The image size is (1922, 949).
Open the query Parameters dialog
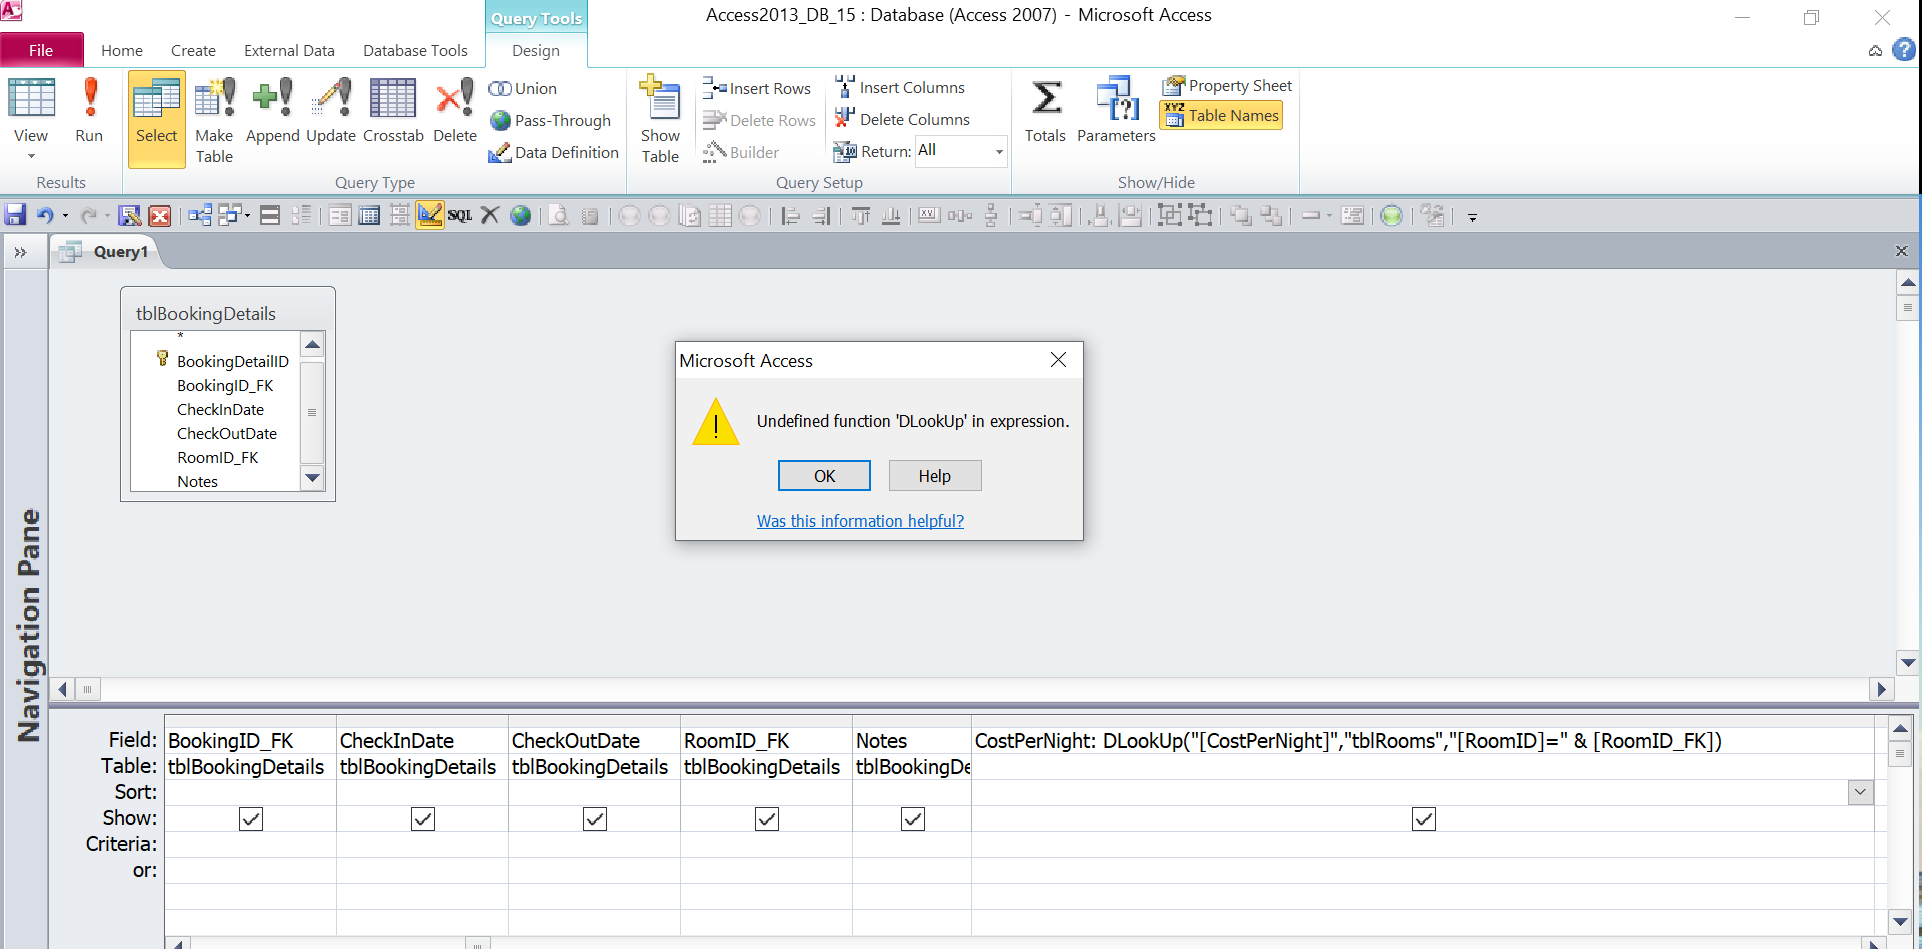1116,111
